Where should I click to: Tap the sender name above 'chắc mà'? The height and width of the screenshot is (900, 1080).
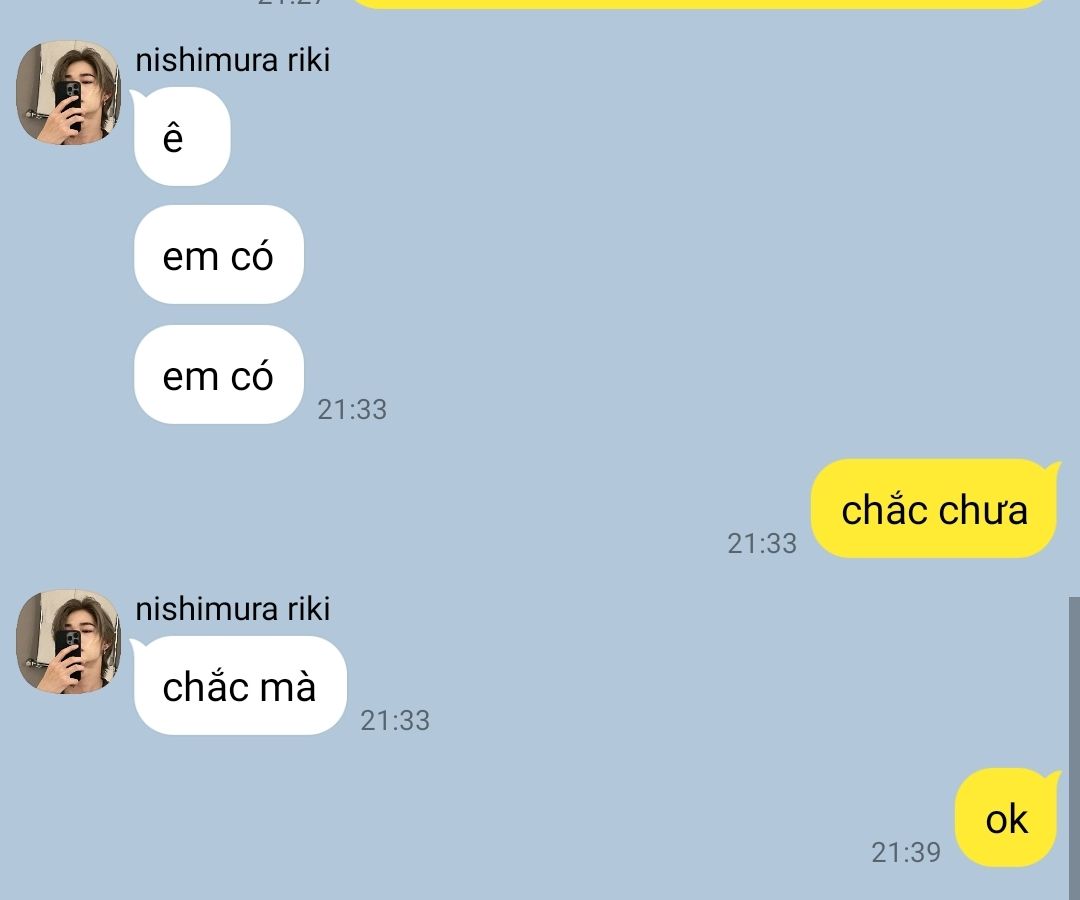(x=233, y=609)
